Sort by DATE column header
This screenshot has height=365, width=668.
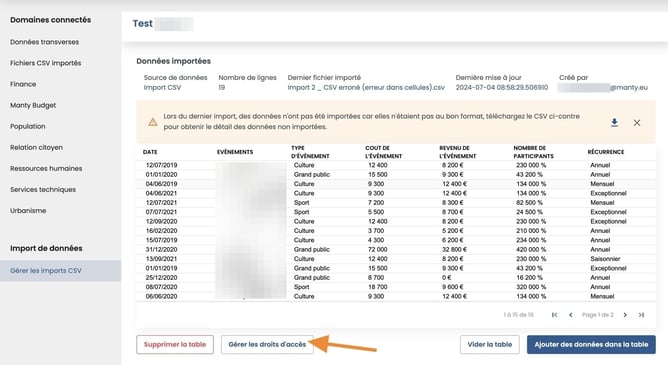click(x=150, y=152)
